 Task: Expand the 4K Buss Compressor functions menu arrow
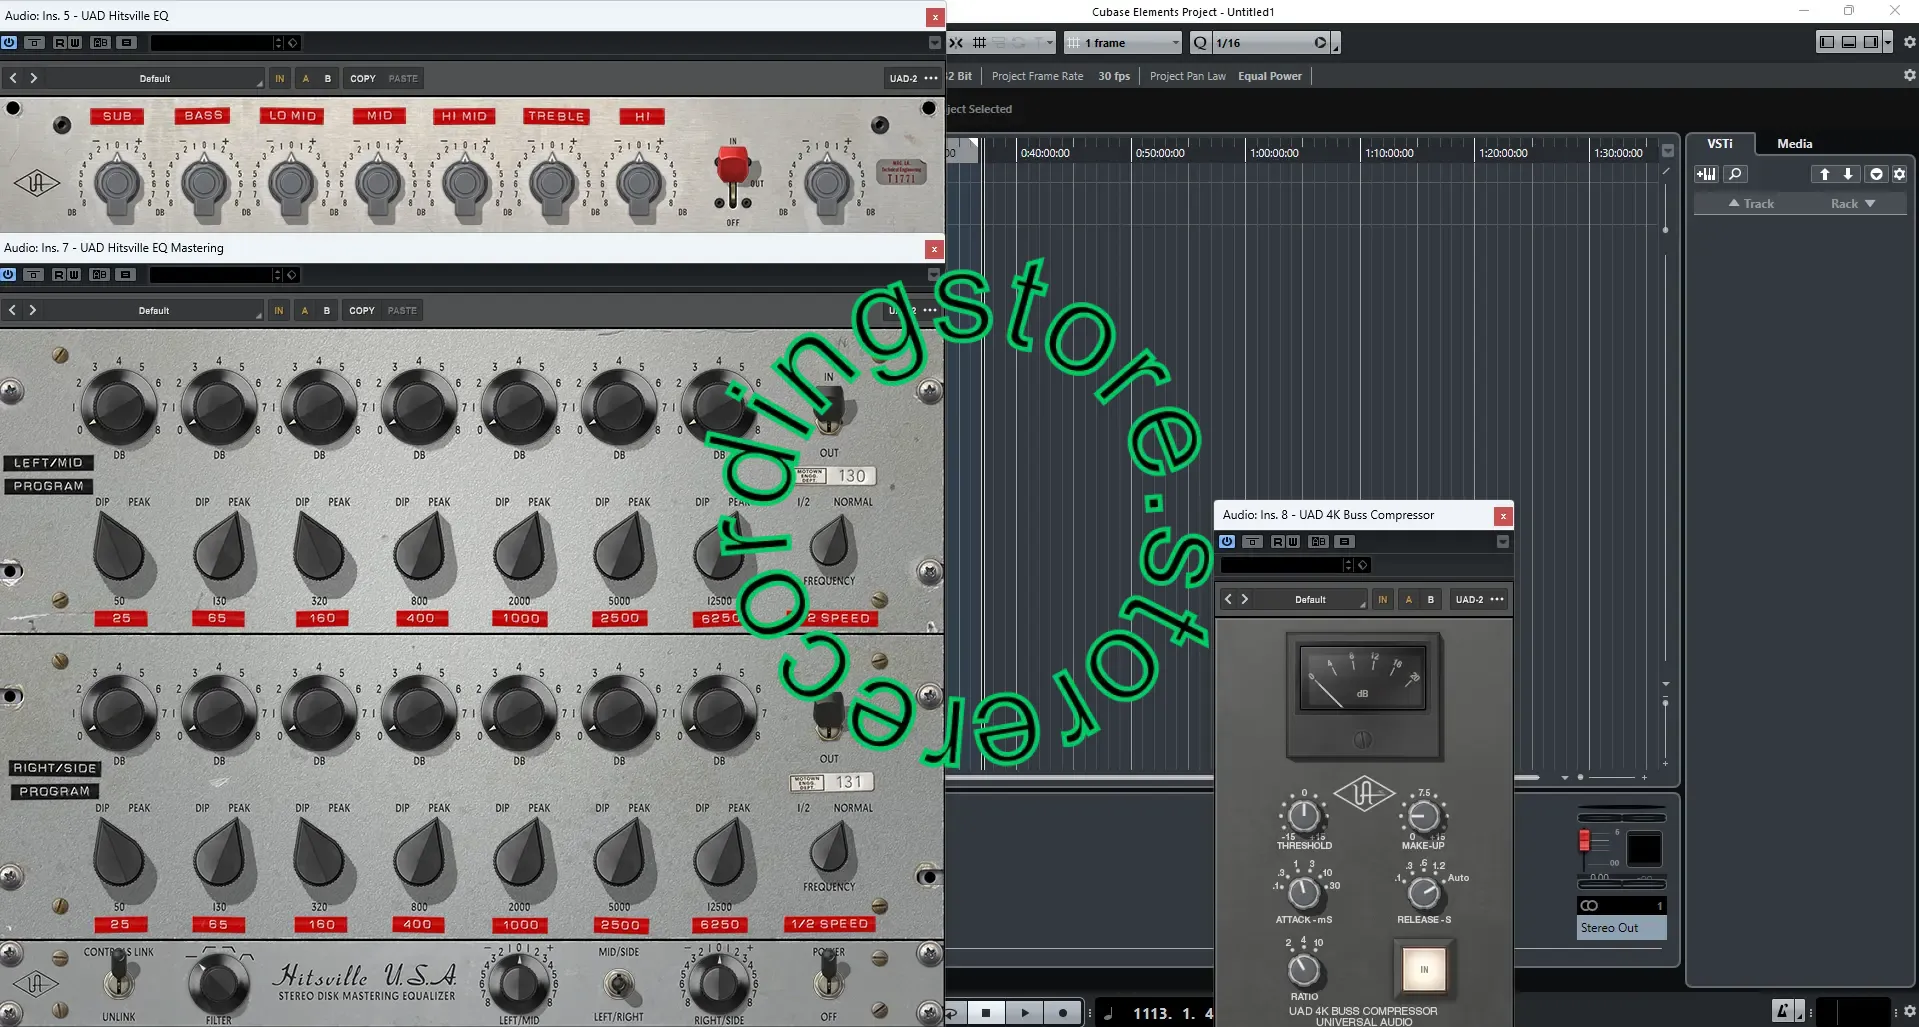(1502, 541)
